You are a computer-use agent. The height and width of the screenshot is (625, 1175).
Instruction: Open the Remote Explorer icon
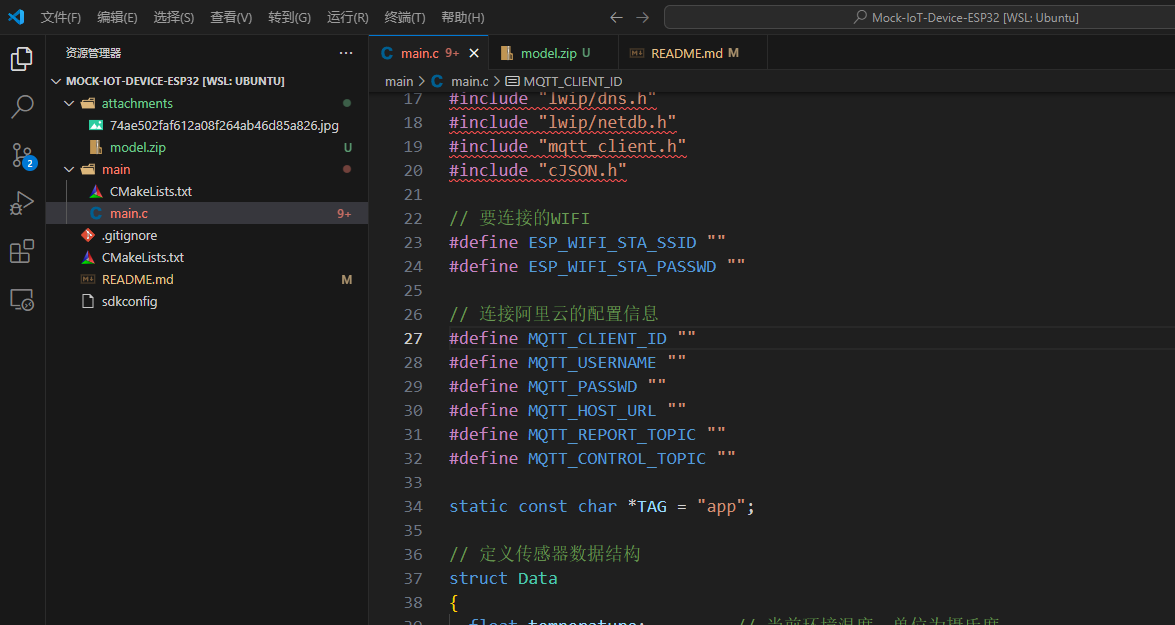[22, 299]
